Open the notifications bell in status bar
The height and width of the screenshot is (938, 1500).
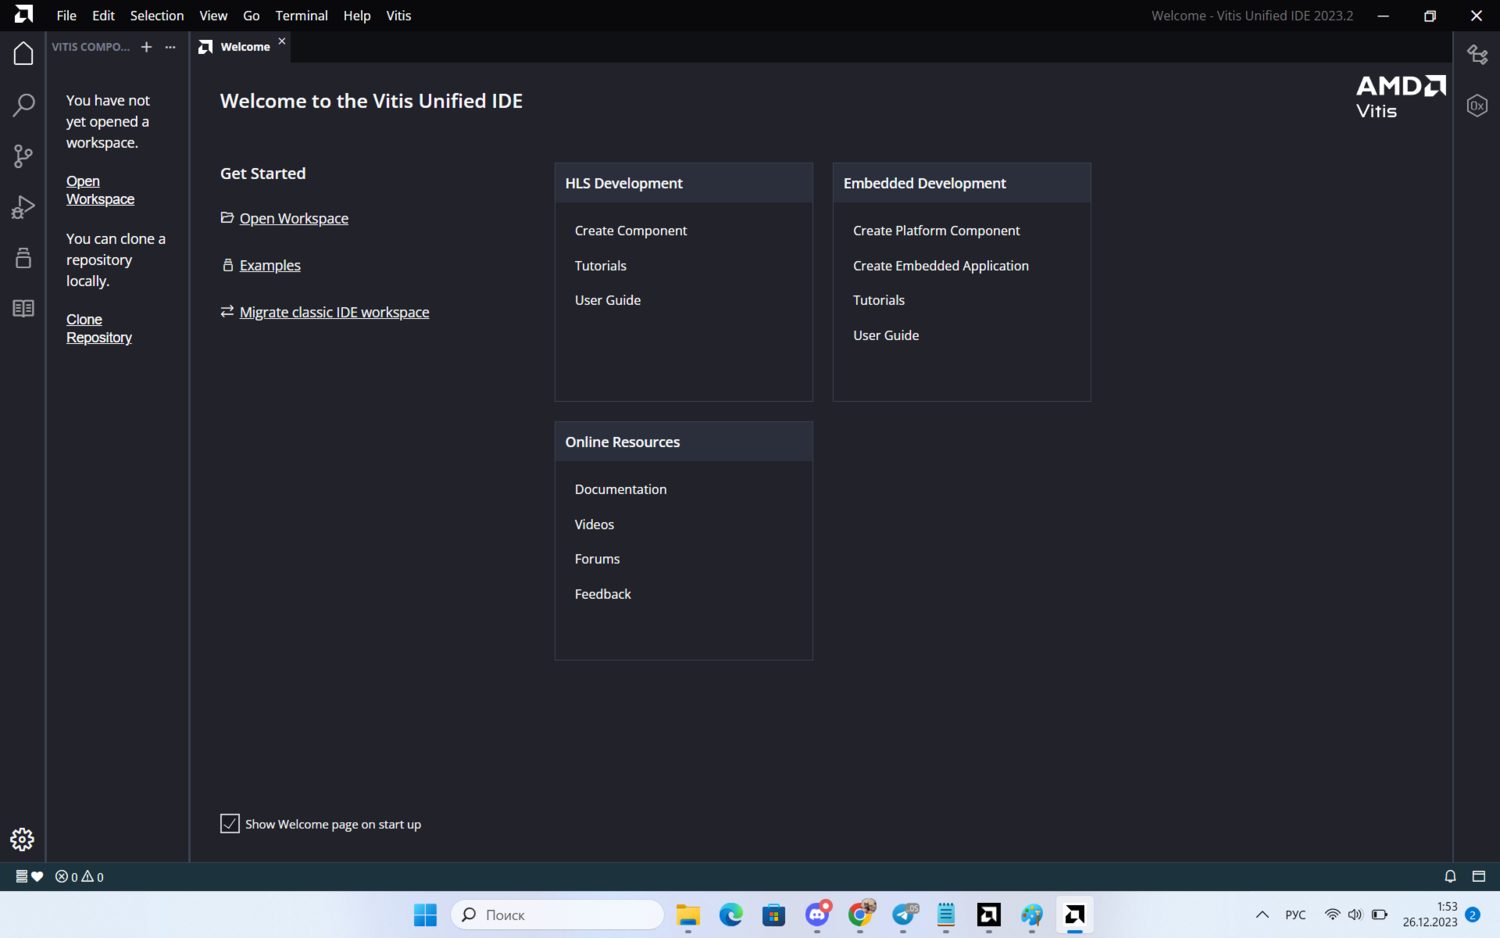click(1450, 877)
